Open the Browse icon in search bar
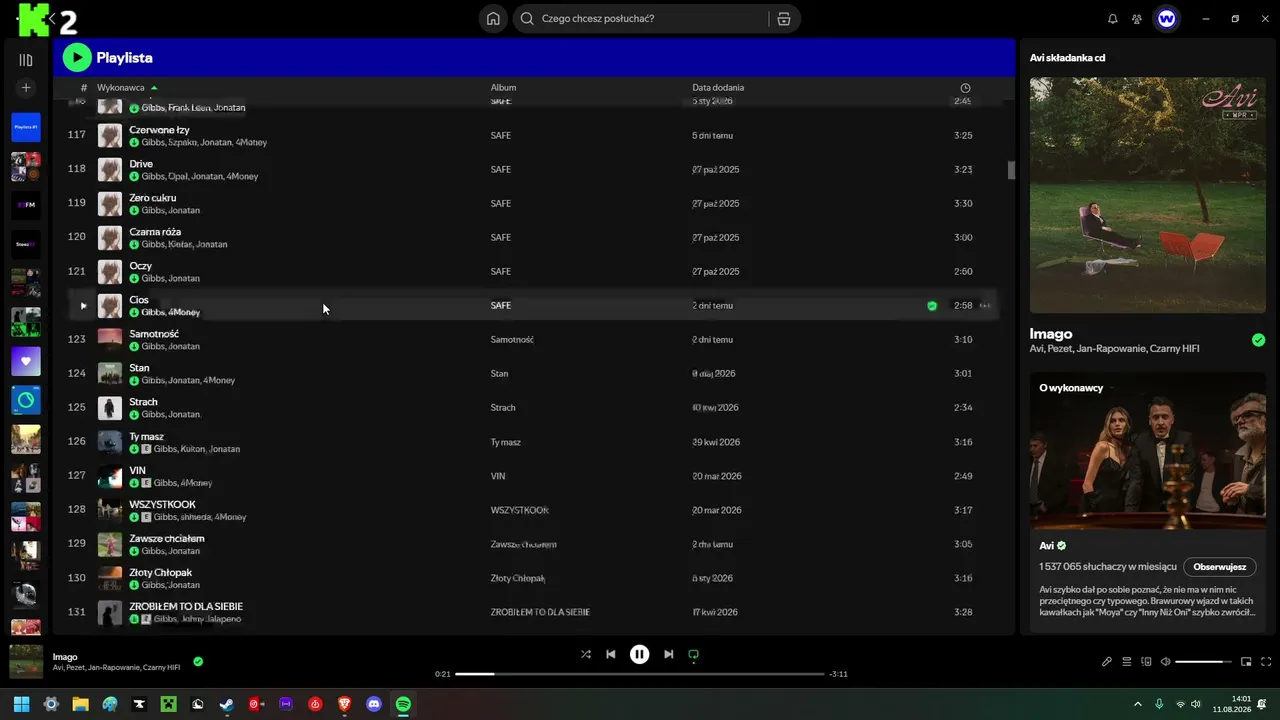This screenshot has height=720, width=1280. [784, 19]
